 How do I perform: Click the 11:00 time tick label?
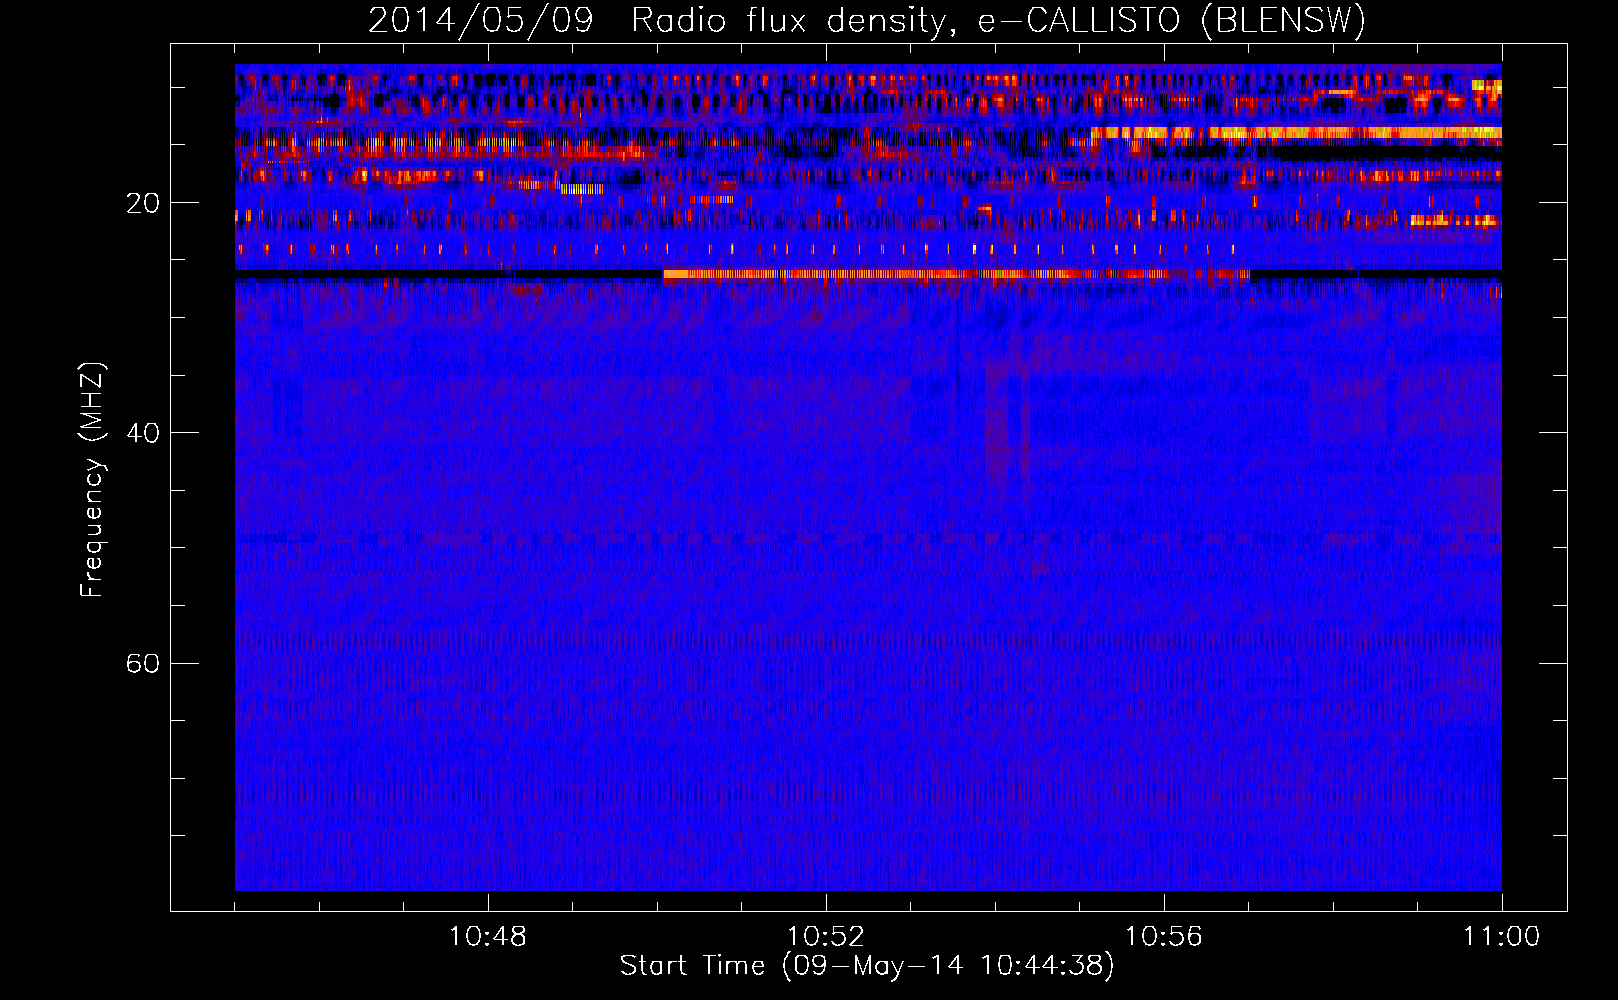click(1501, 937)
